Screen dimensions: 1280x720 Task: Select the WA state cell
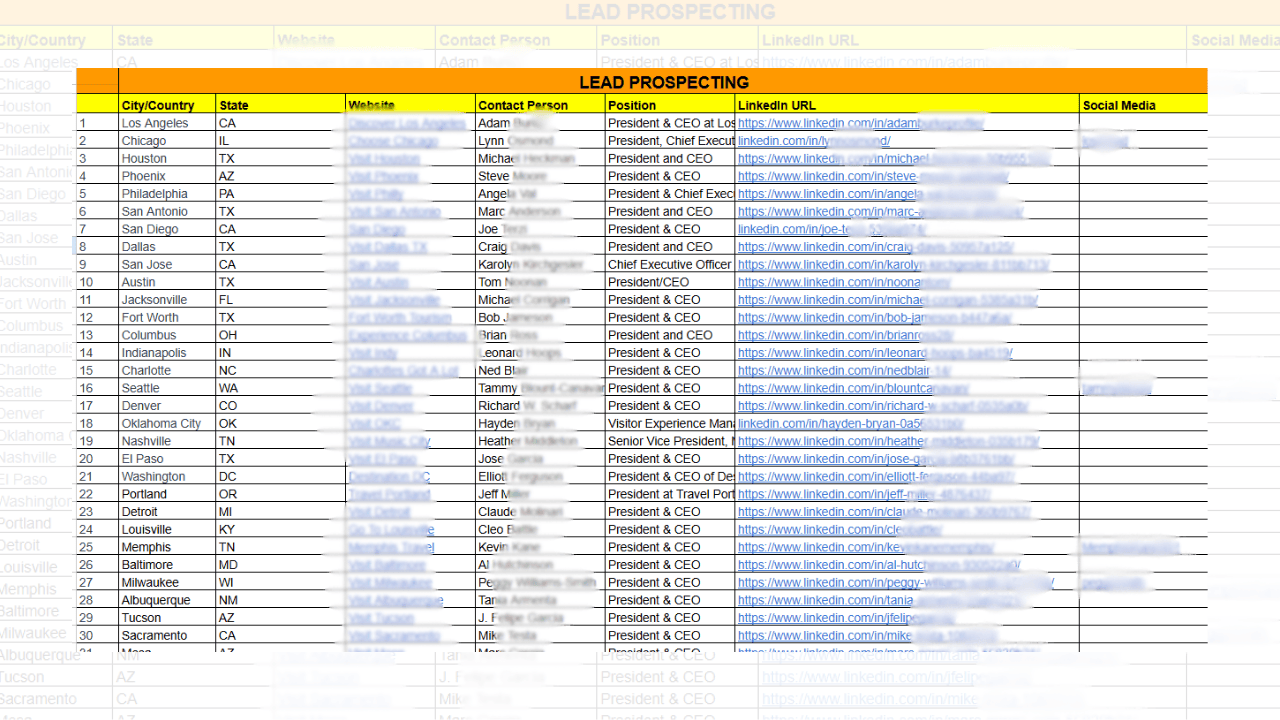point(280,388)
